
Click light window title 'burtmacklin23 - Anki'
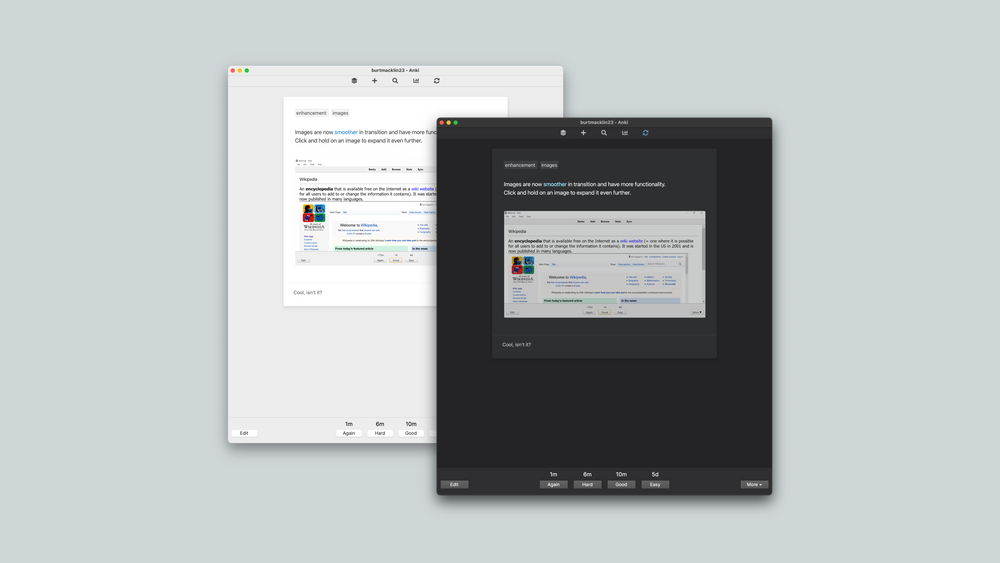[395, 70]
